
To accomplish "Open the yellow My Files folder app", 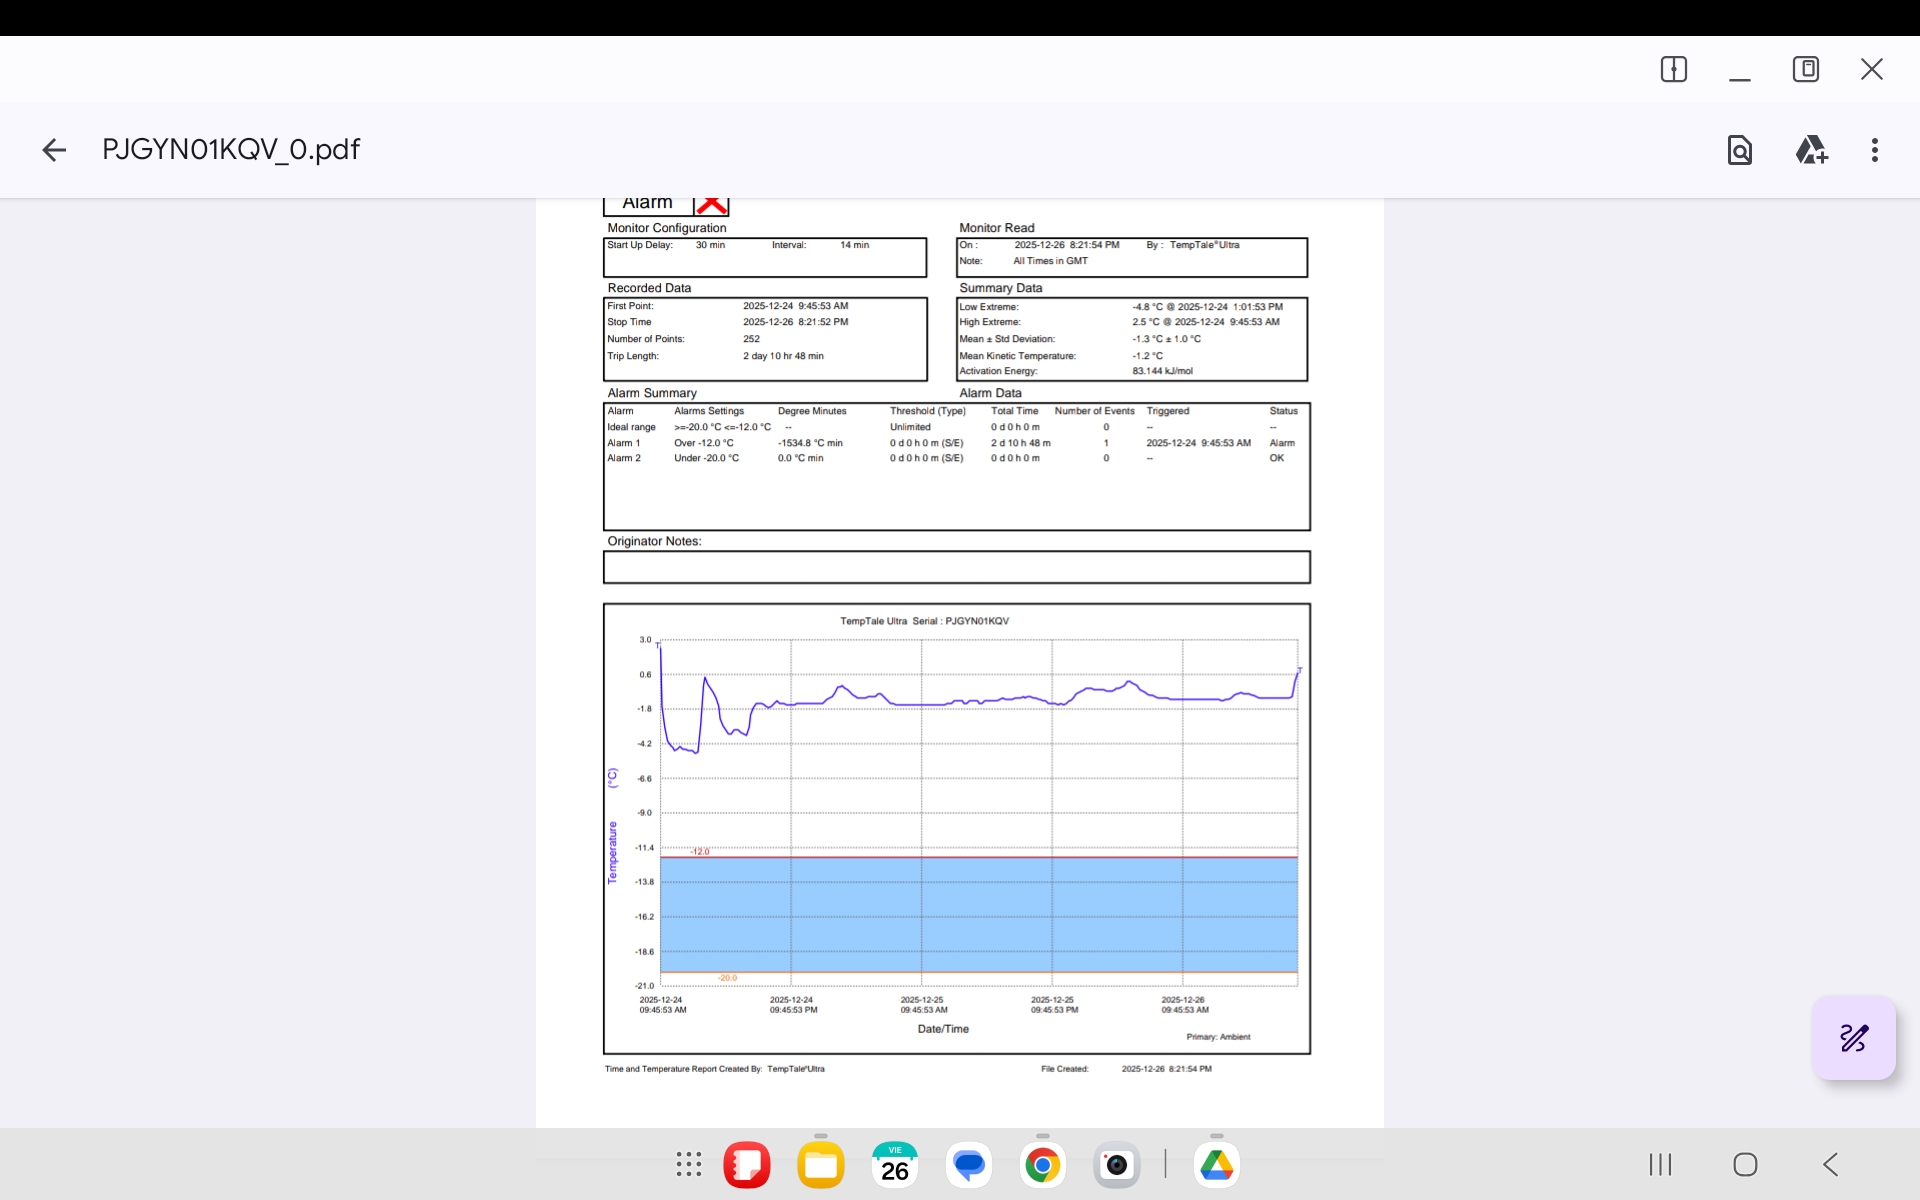I will tap(821, 1165).
